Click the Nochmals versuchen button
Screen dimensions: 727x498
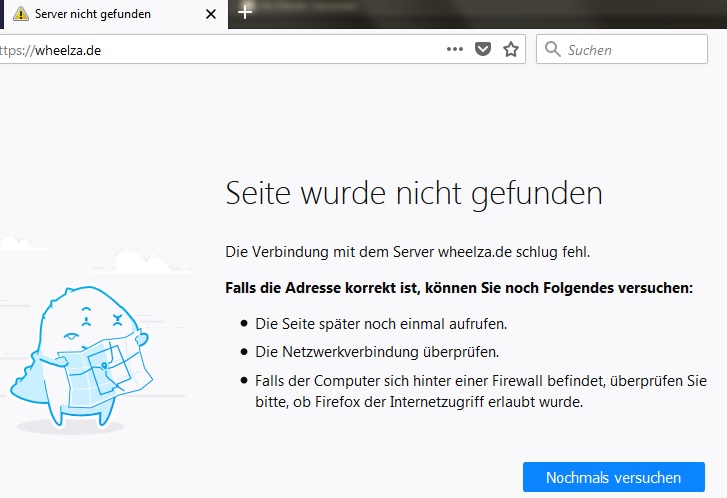[613, 477]
